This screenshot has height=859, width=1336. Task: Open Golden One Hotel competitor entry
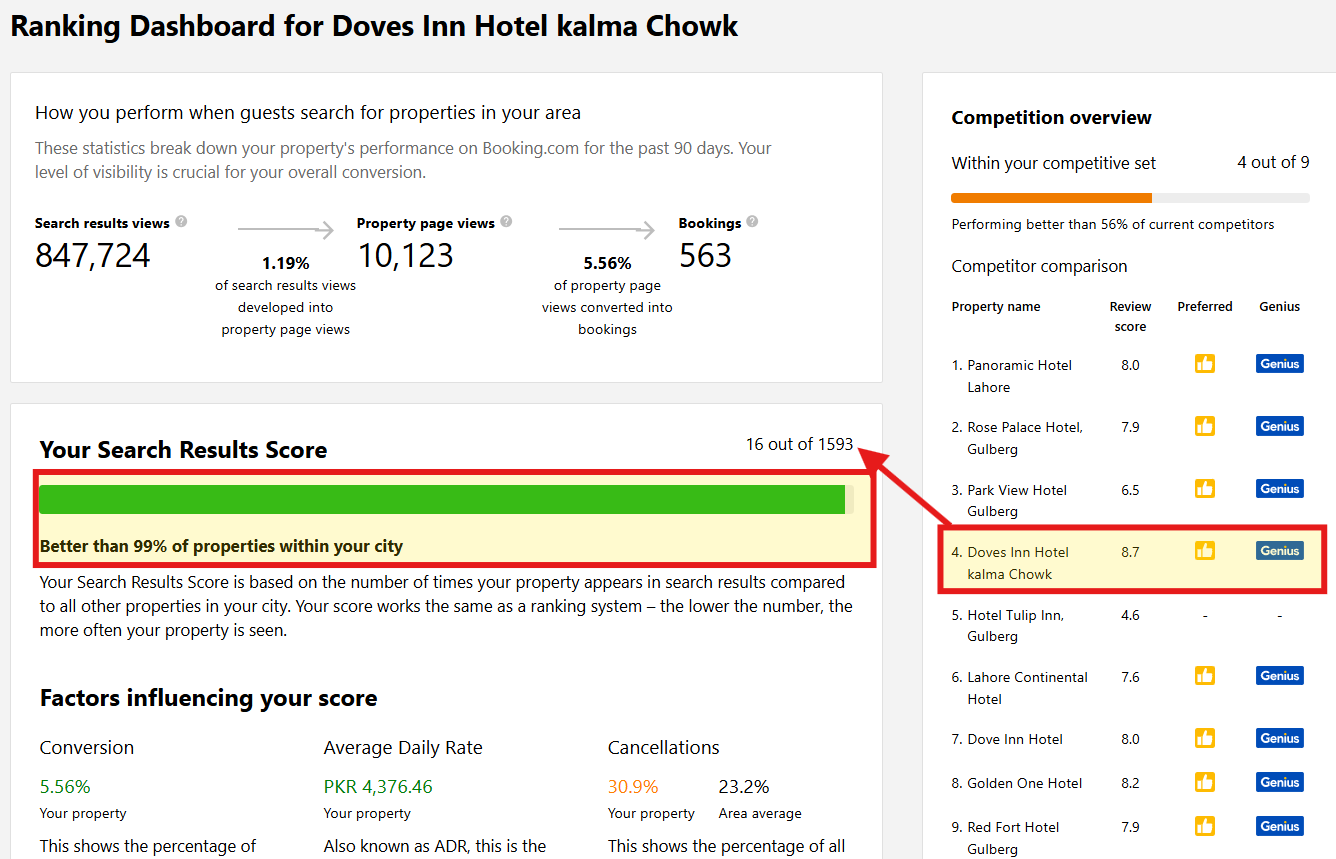coord(1024,783)
